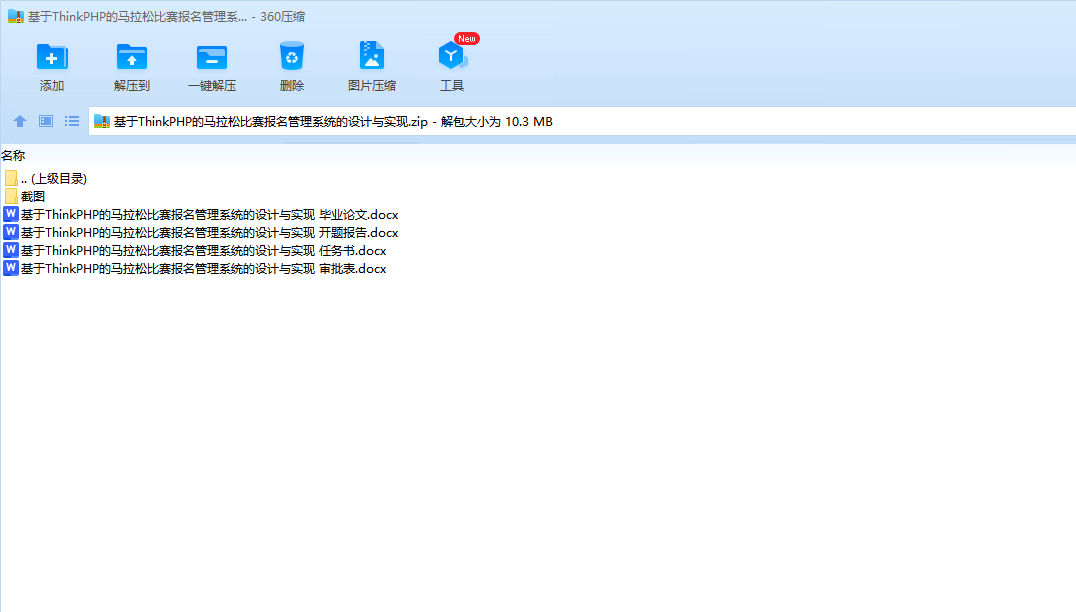Click the Word icon of 毕业论文.docx
The width and height of the screenshot is (1076, 612).
tap(10, 214)
